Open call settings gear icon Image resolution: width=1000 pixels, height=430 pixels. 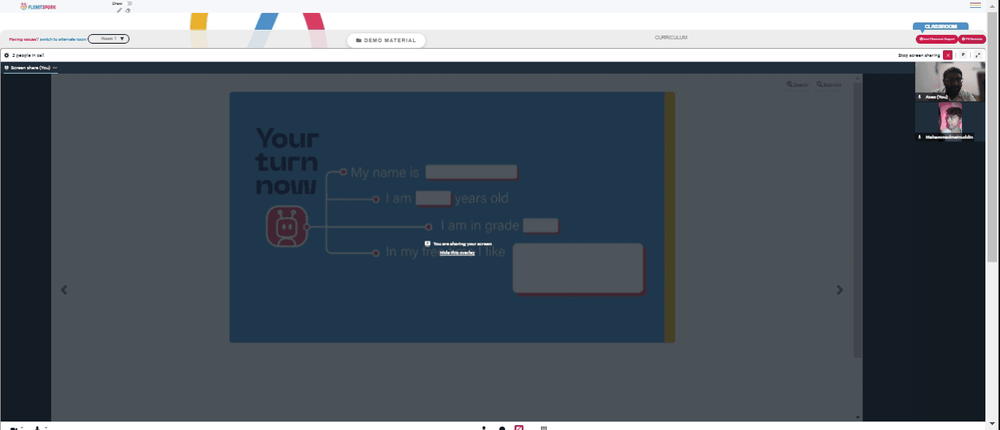[x=6, y=56]
